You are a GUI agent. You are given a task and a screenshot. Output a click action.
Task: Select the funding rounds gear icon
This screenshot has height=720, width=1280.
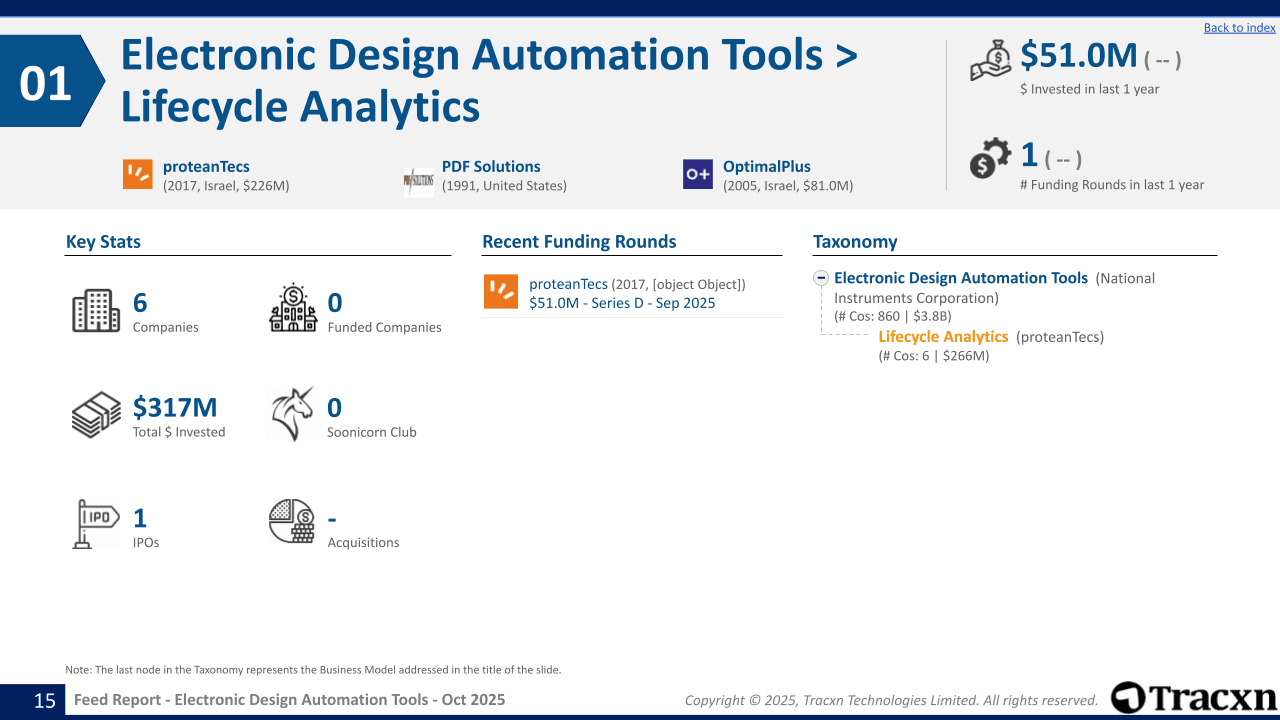tap(989, 157)
